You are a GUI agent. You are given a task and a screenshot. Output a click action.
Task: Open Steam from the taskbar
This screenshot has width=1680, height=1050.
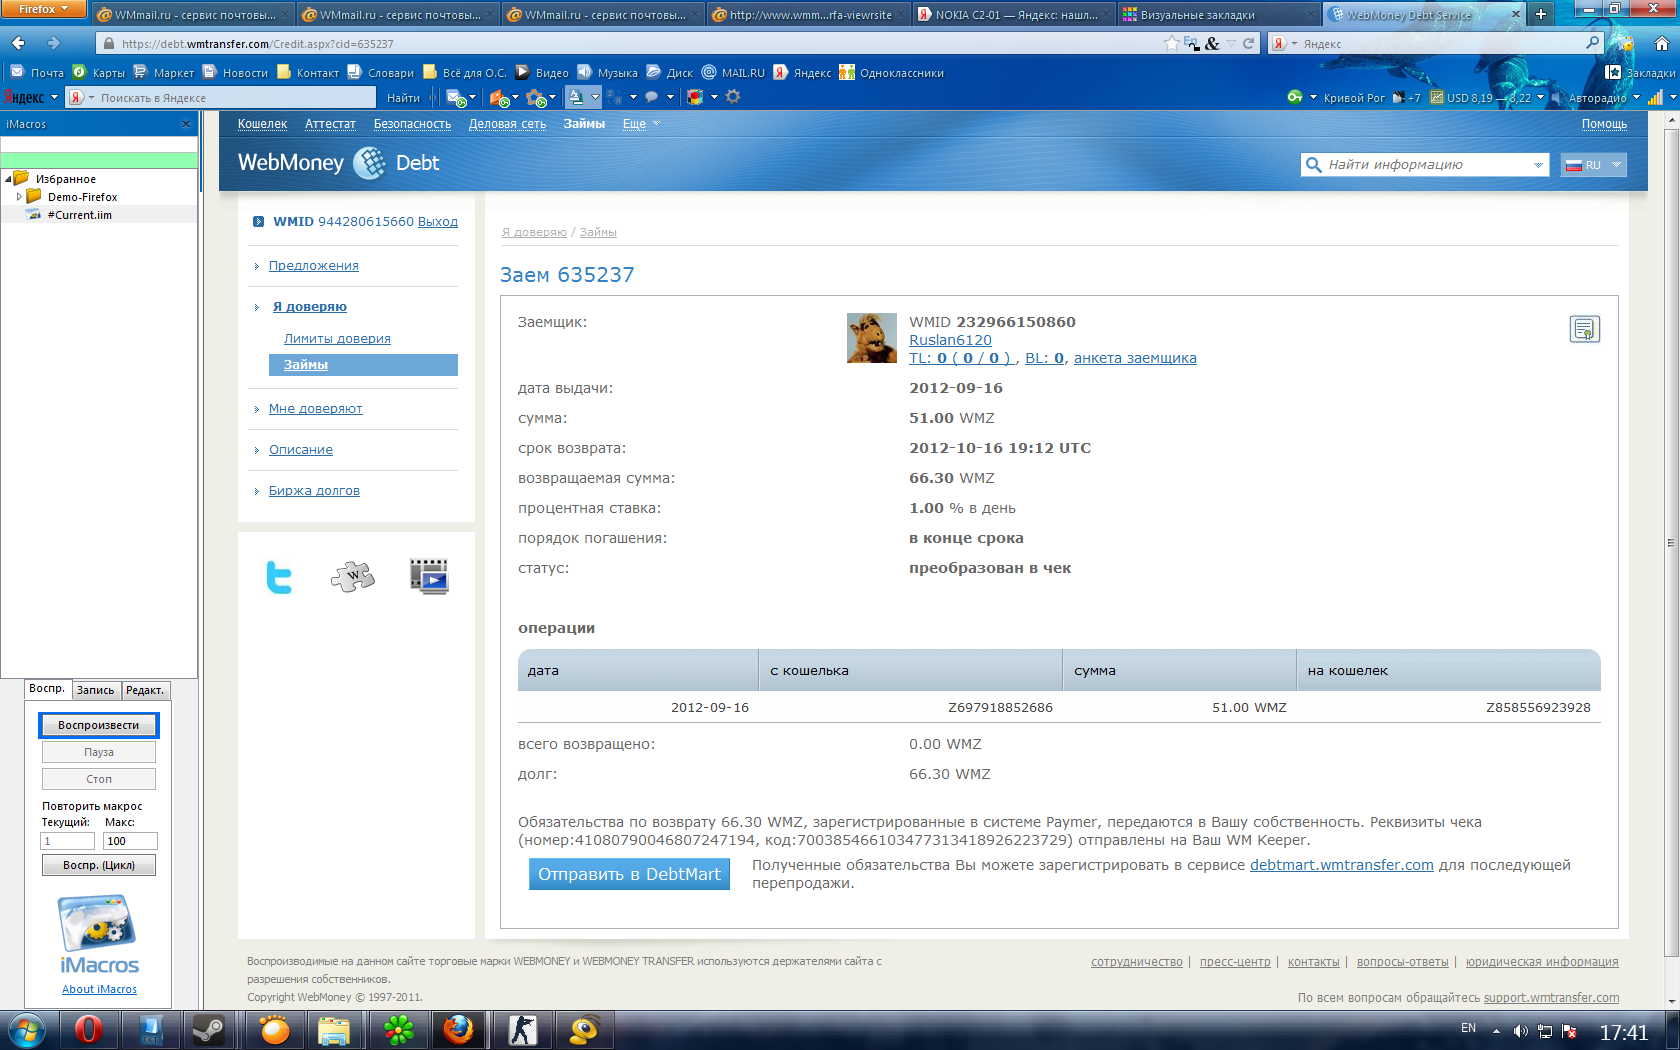point(208,1030)
